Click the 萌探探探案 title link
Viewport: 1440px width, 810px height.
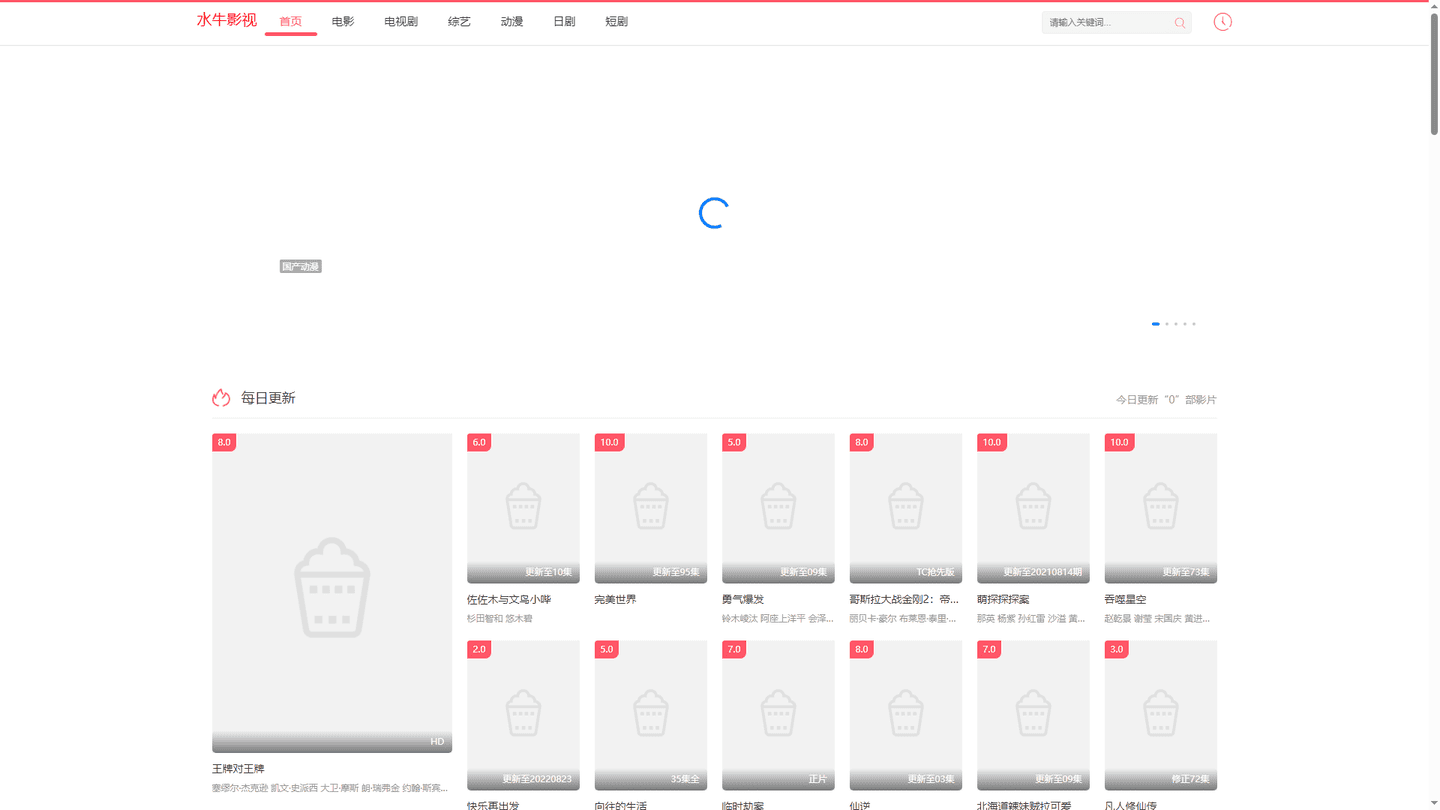[1003, 600]
